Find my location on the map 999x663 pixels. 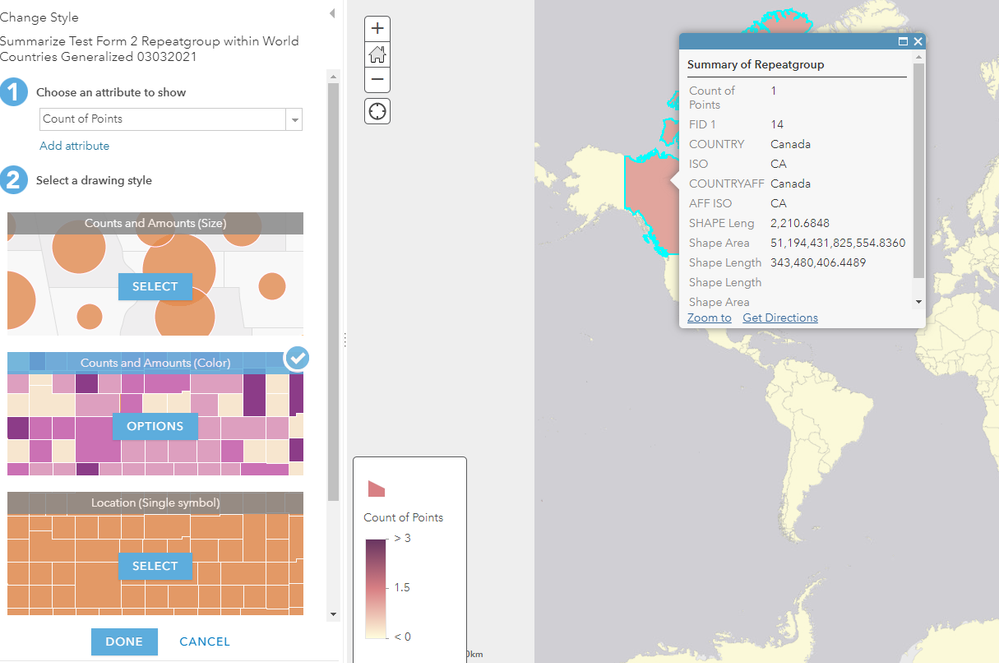click(x=377, y=111)
